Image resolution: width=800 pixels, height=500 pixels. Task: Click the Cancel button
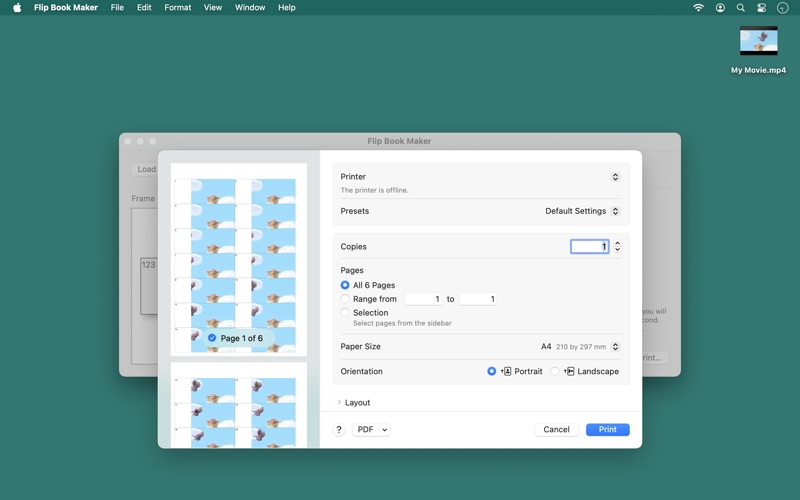point(556,430)
